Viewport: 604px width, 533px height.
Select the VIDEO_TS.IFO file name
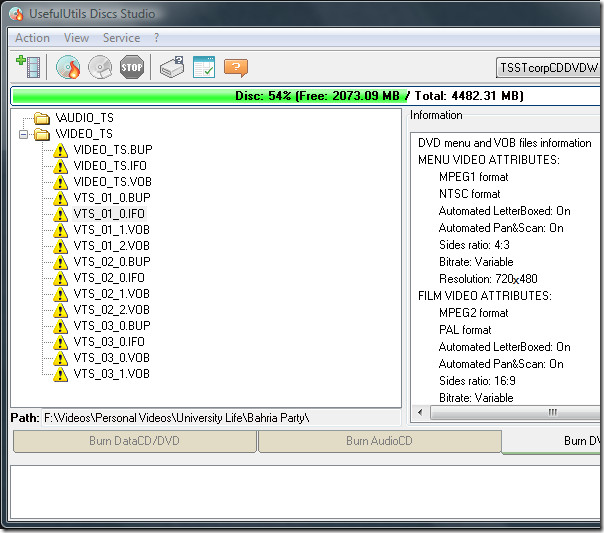[110, 166]
